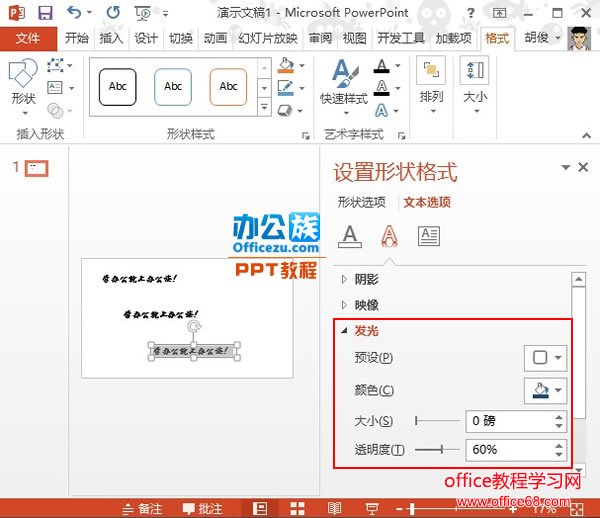600x518 pixels.
Task: Click the text box icon in 插入形状
Action: coord(55,88)
